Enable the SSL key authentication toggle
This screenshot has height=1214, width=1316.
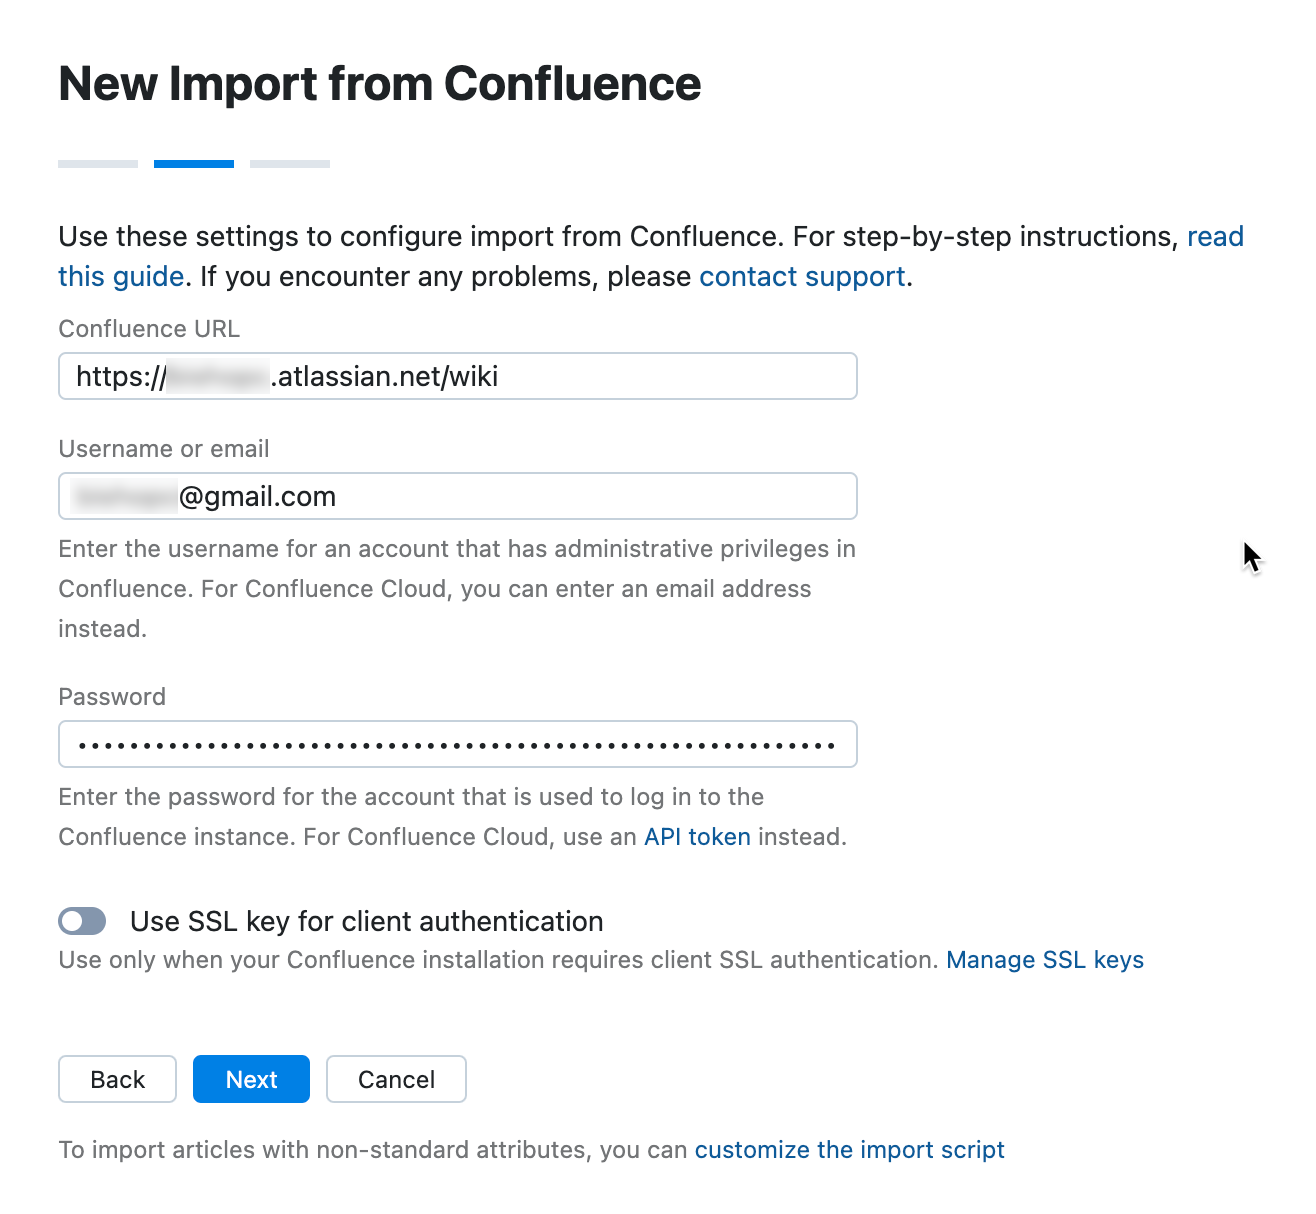(x=82, y=921)
